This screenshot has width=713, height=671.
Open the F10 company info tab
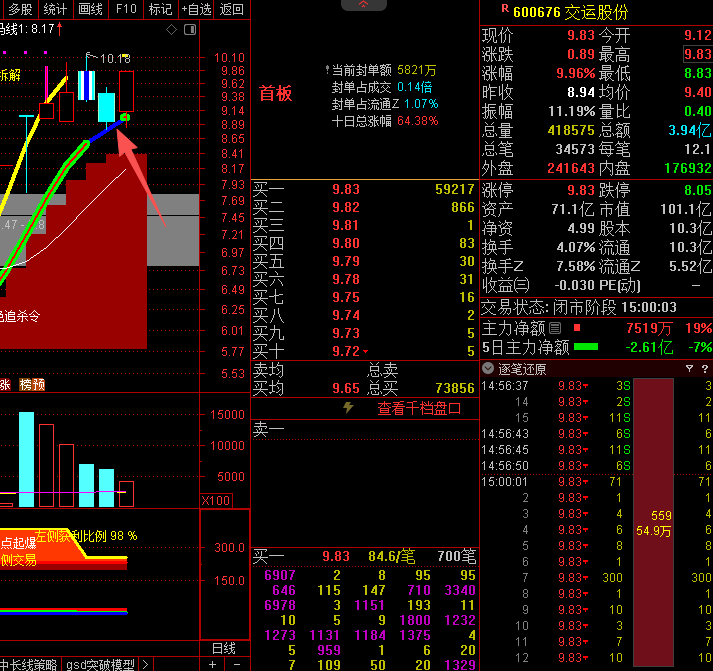pyautogui.click(x=125, y=9)
